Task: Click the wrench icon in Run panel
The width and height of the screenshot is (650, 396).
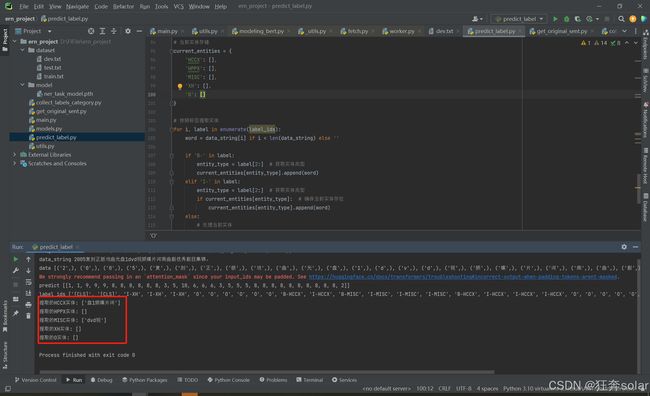Action: [16, 270]
